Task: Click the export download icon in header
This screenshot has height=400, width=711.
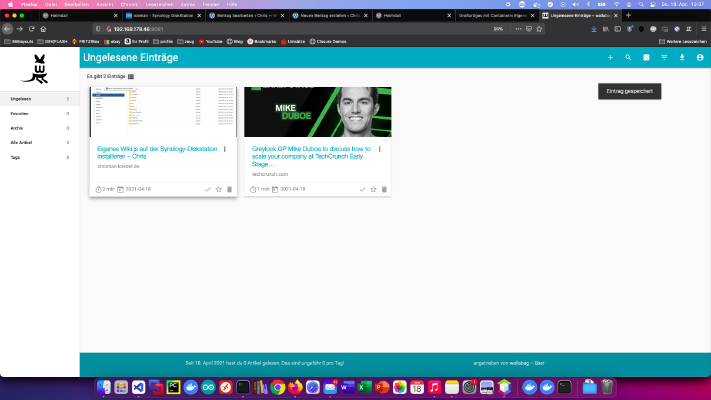Action: point(682,58)
